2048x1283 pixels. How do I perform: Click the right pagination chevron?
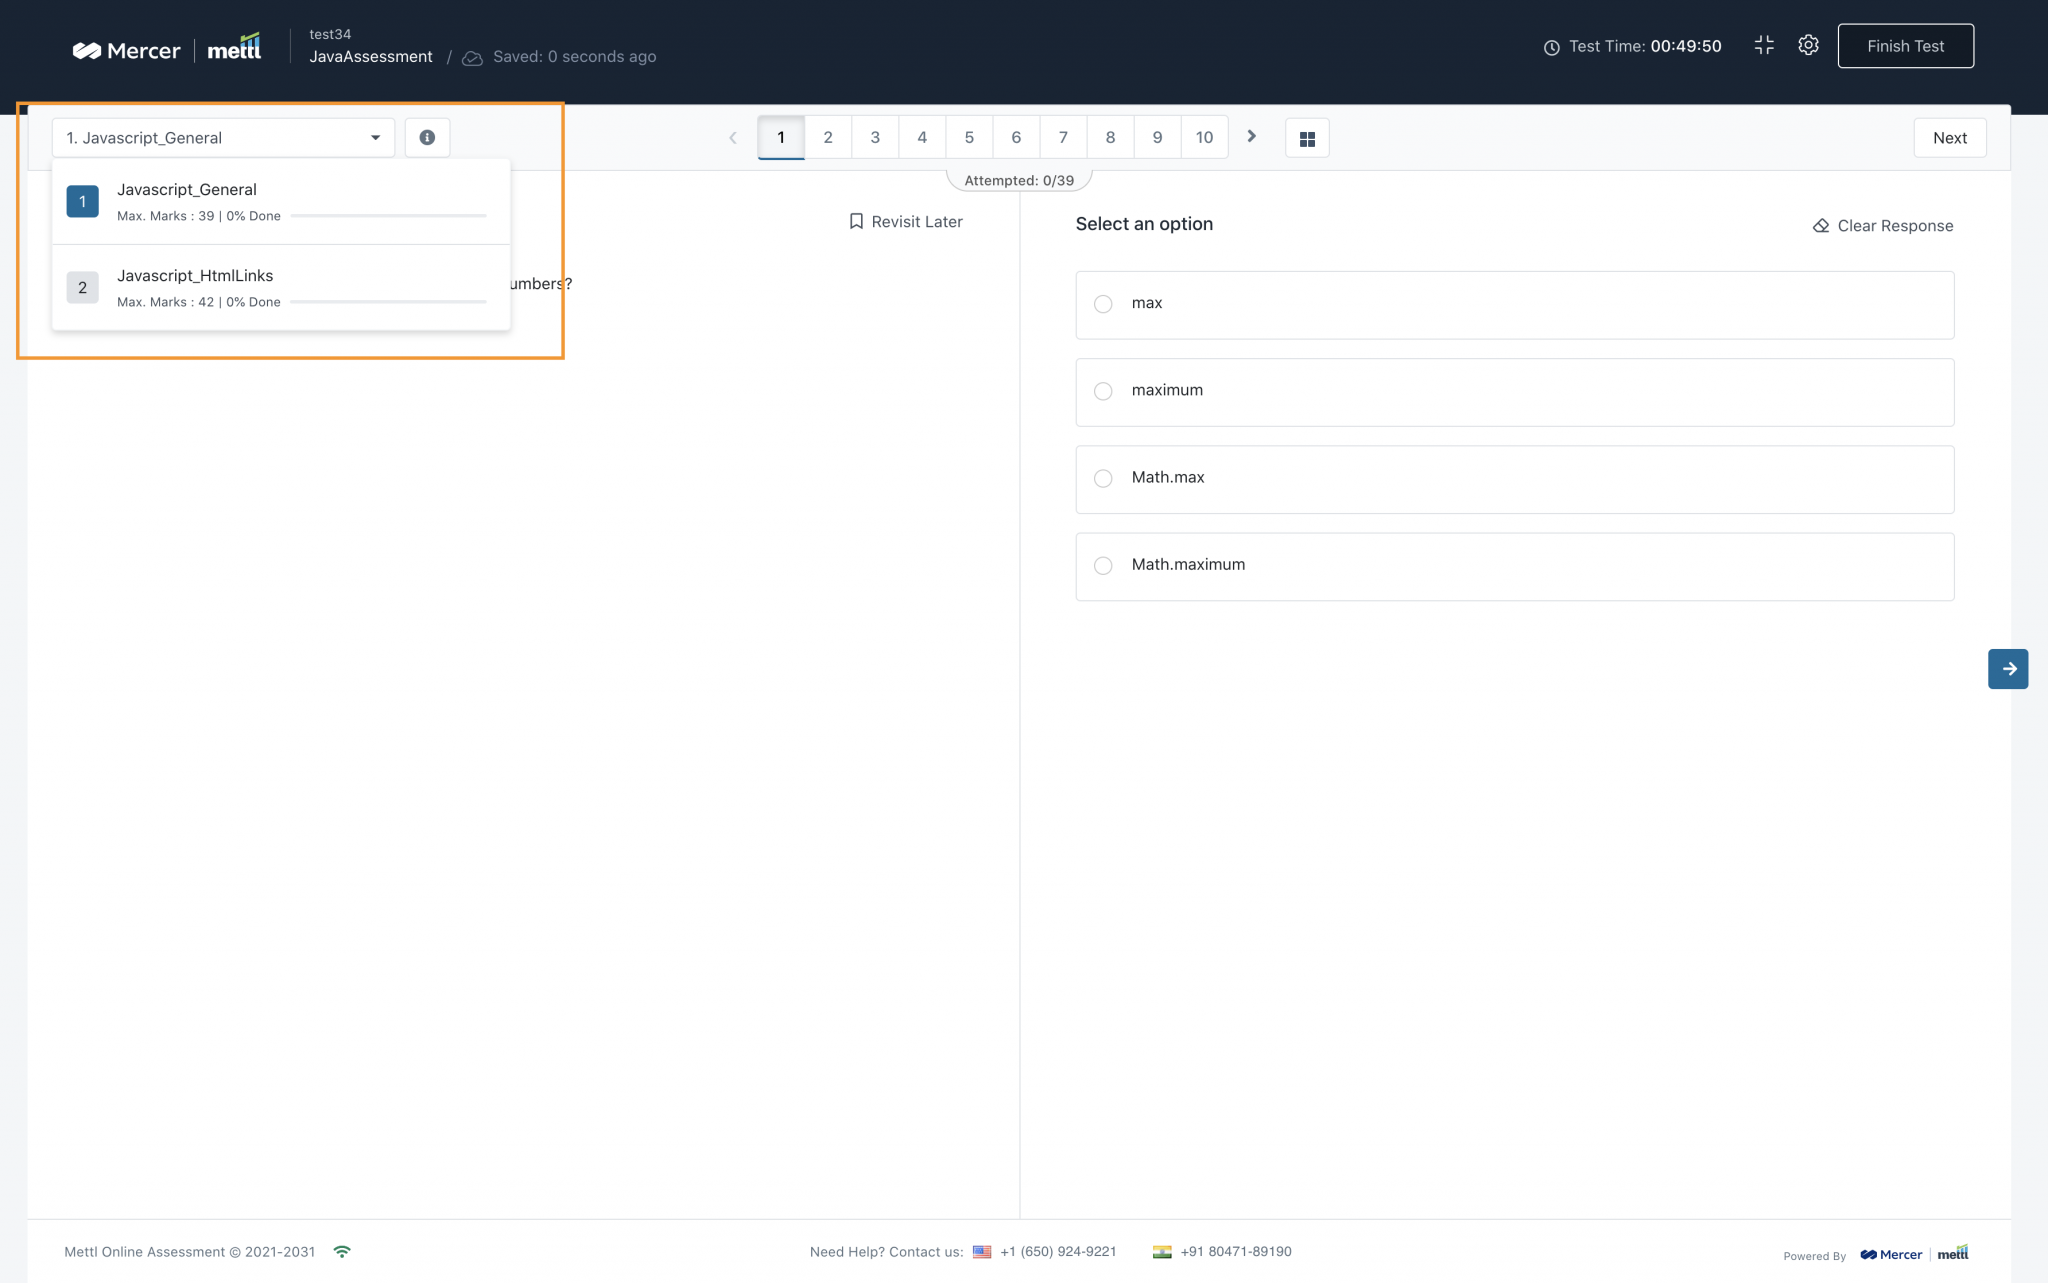pos(1251,137)
